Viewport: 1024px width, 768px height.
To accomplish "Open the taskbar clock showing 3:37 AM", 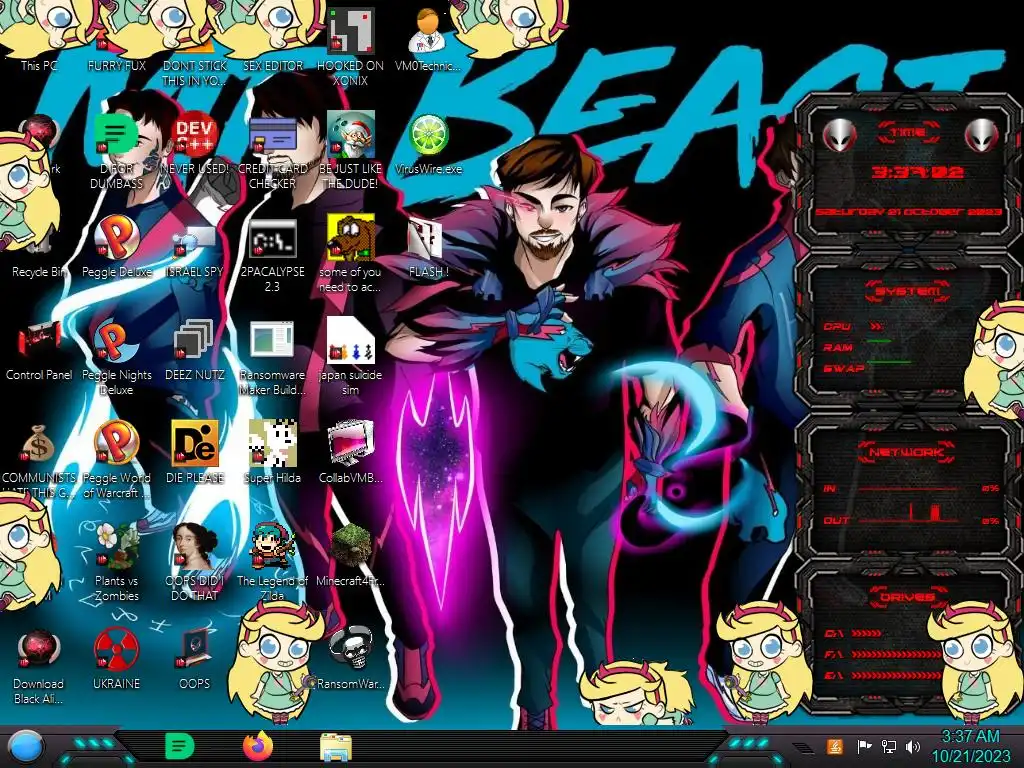I will (970, 746).
